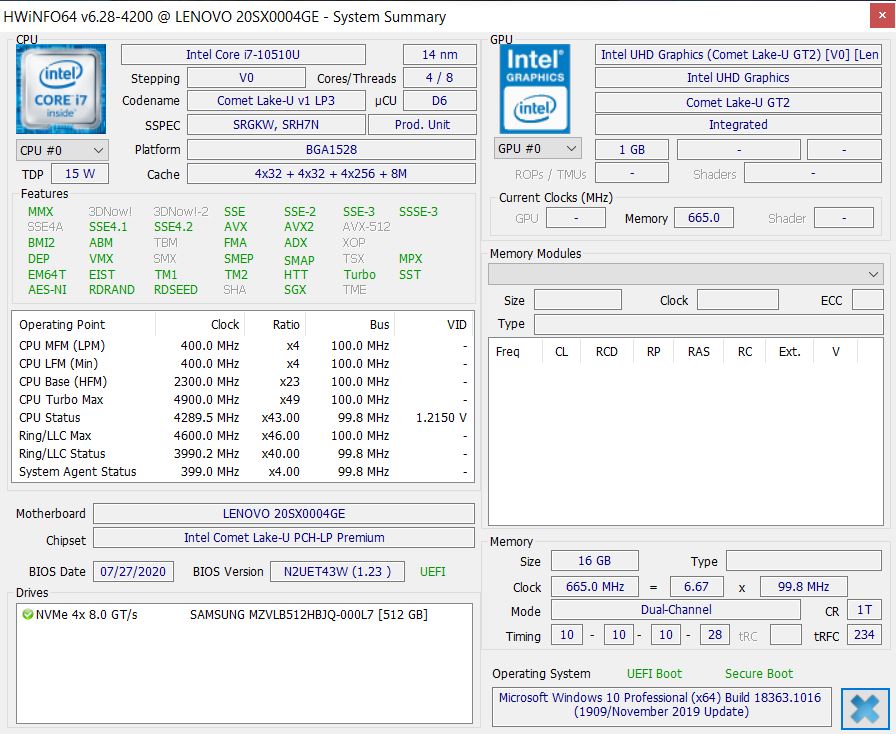This screenshot has height=734, width=896.
Task: Click the Secure Boot label
Action: 759,674
